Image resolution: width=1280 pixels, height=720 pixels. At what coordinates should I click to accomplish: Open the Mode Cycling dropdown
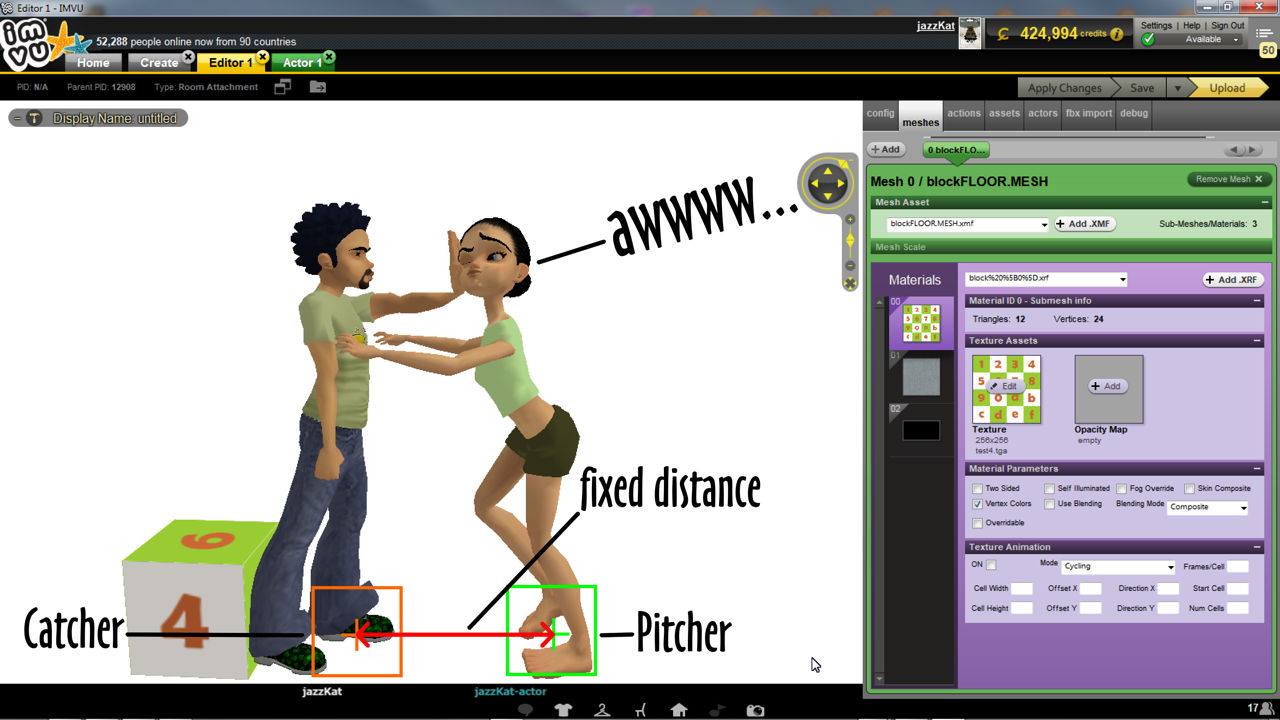(1118, 566)
